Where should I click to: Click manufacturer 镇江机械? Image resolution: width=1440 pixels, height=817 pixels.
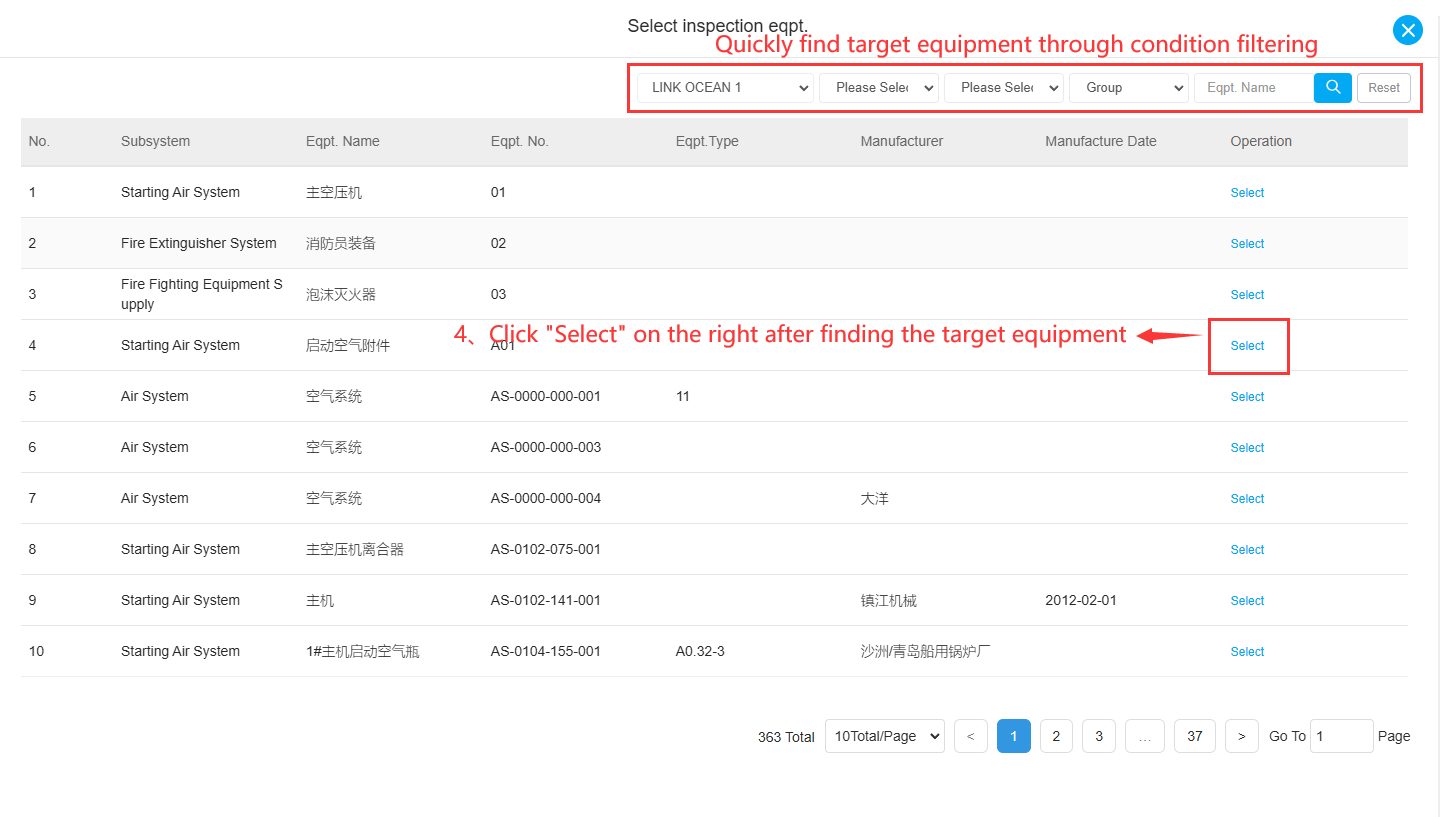click(888, 600)
